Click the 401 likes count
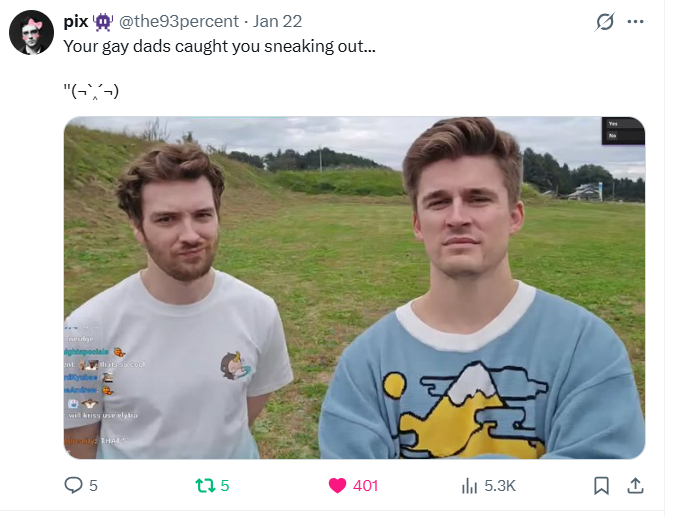Viewport: 682px width, 516px height. 365,486
